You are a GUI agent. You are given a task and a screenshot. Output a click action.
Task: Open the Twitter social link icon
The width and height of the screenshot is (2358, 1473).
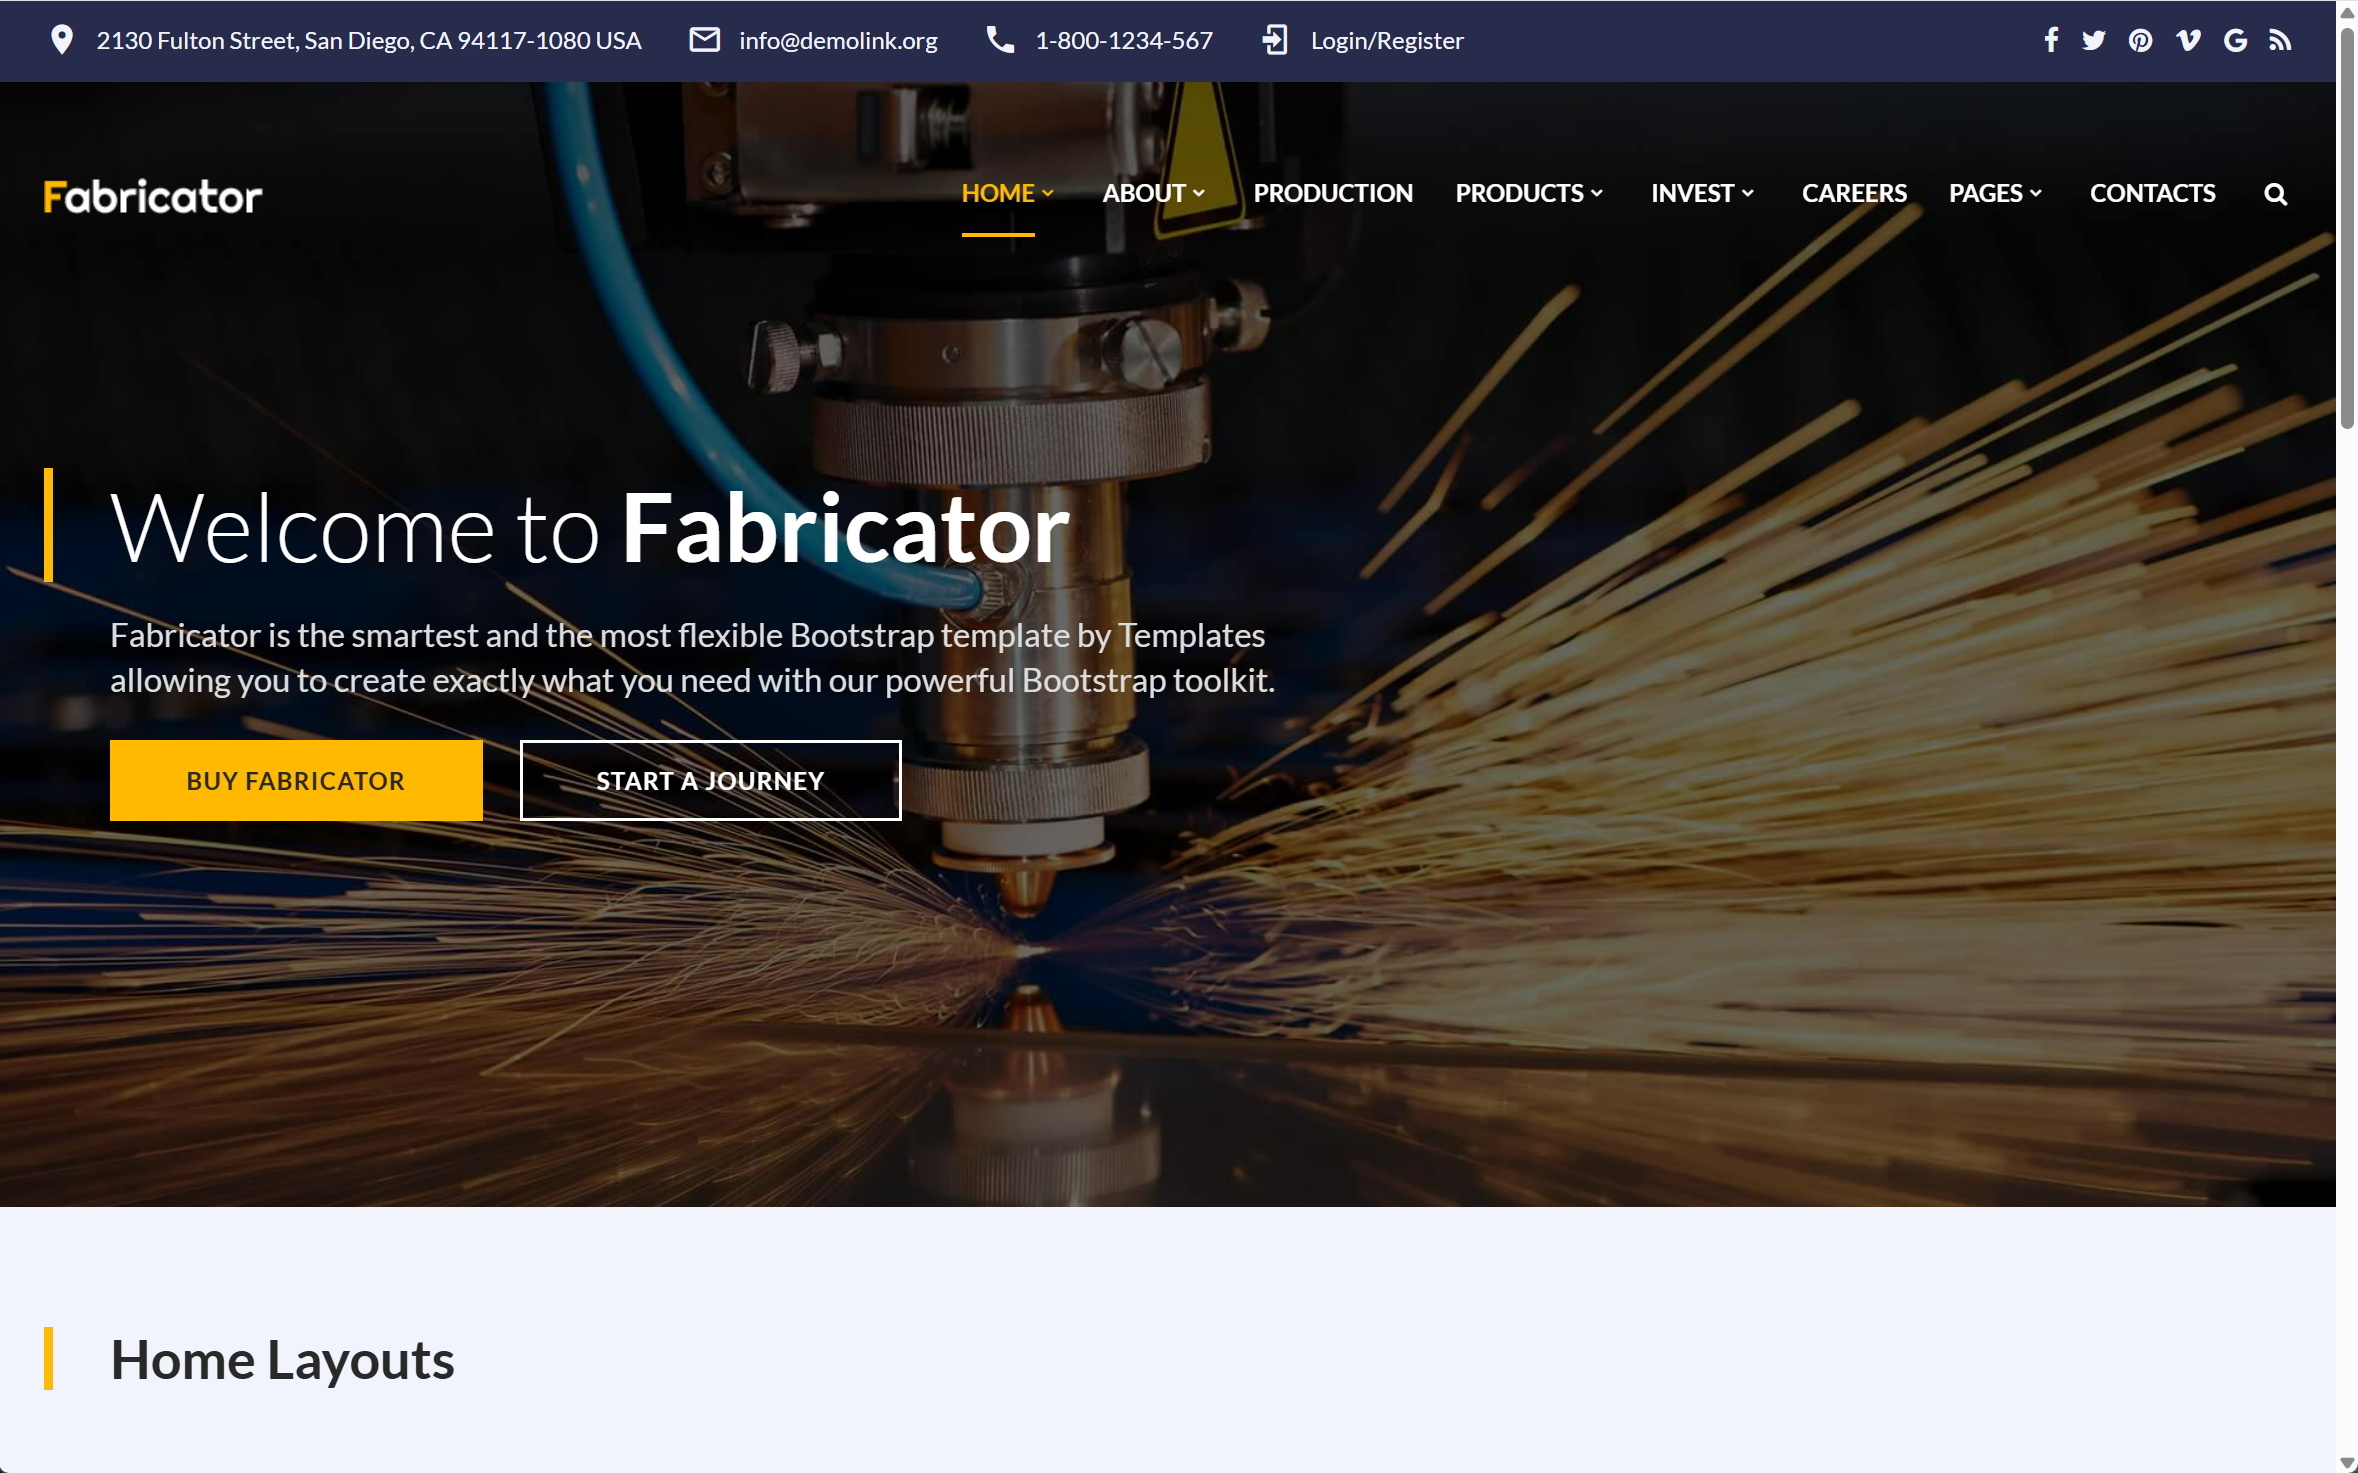point(2093,40)
